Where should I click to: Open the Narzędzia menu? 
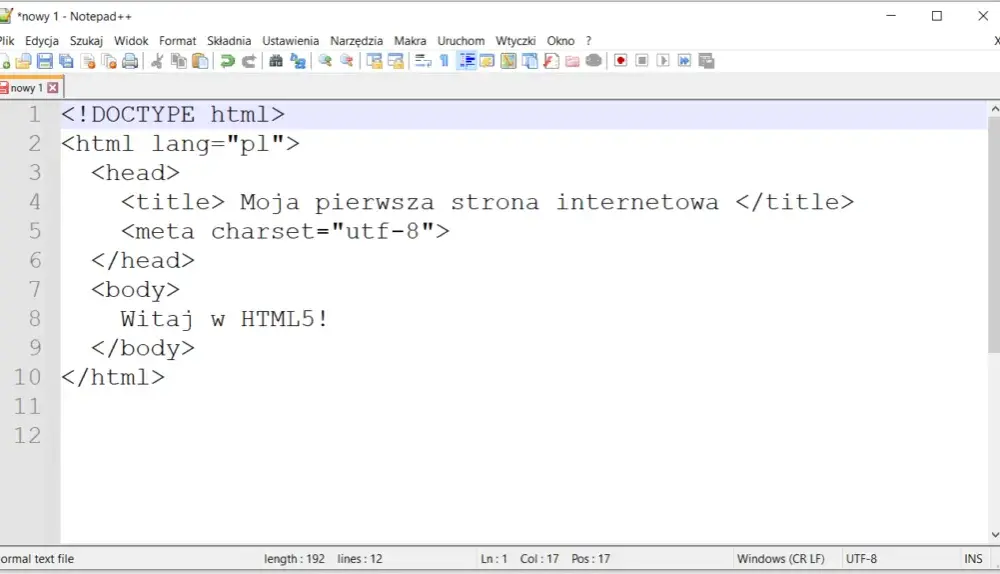tap(357, 41)
